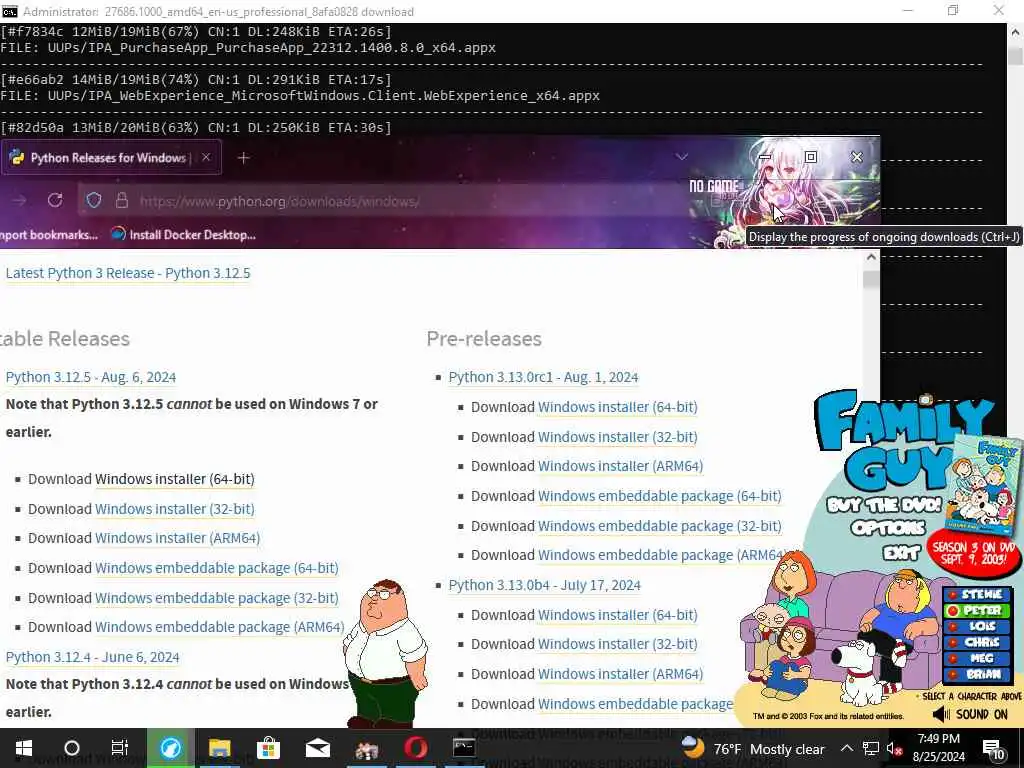
Task: Download Python 3.12.5 Windows installer (32-bit)
Action: 174,509
